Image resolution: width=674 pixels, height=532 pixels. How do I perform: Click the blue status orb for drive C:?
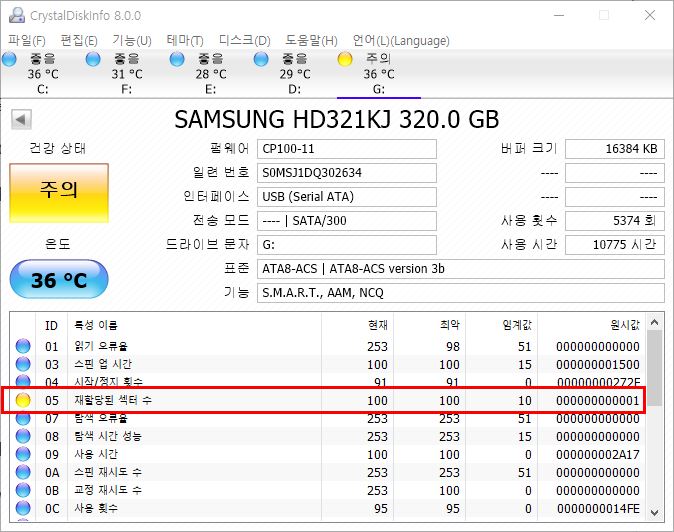[9, 59]
